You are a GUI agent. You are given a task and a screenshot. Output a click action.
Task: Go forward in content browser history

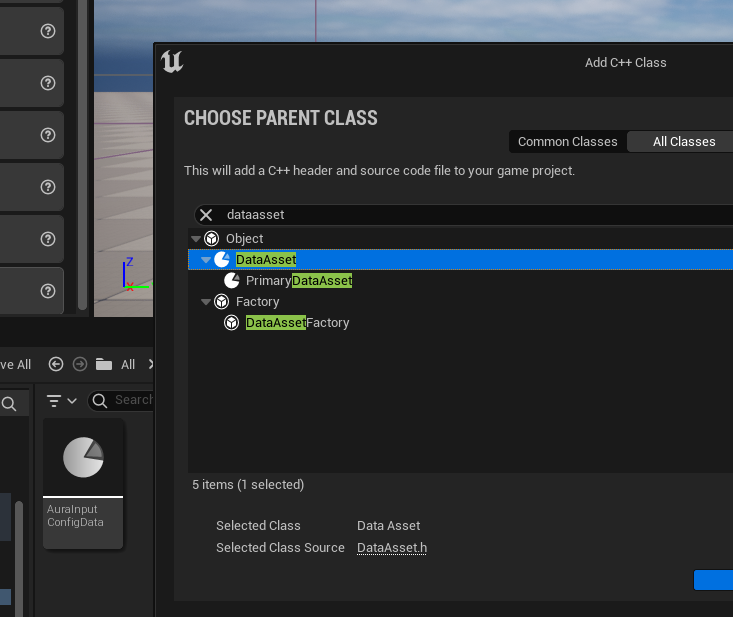(x=80, y=364)
